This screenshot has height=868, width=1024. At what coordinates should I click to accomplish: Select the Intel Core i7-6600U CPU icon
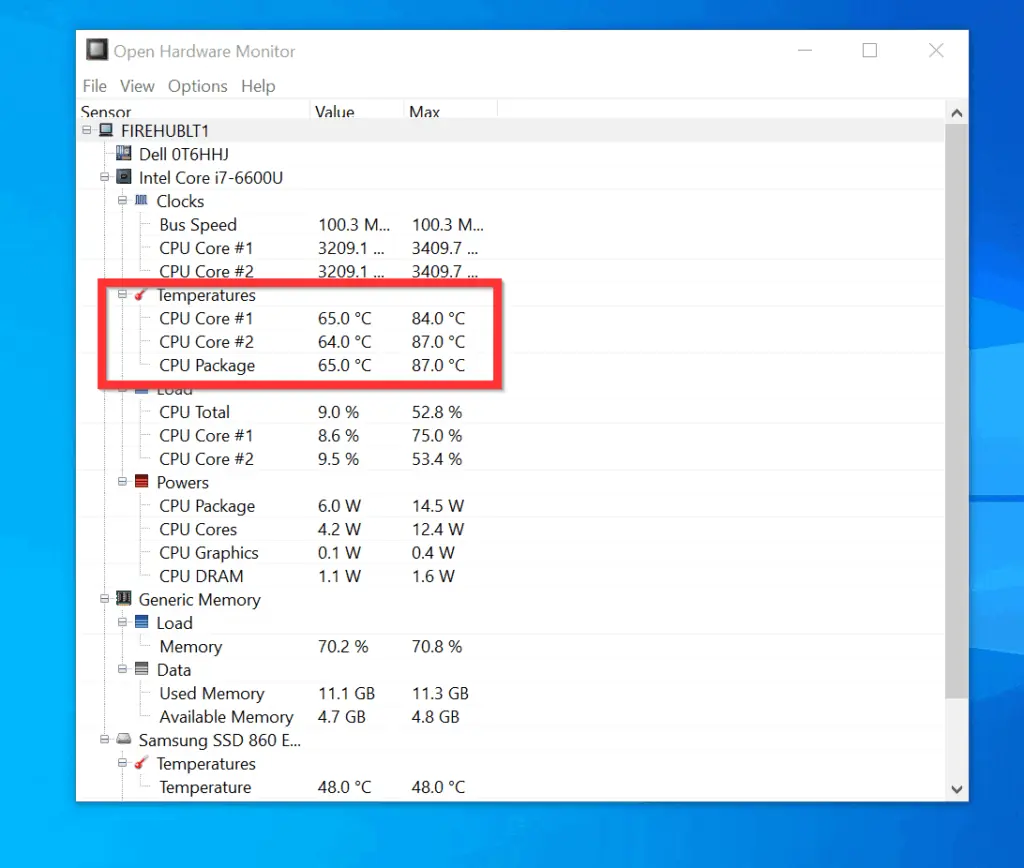123,177
